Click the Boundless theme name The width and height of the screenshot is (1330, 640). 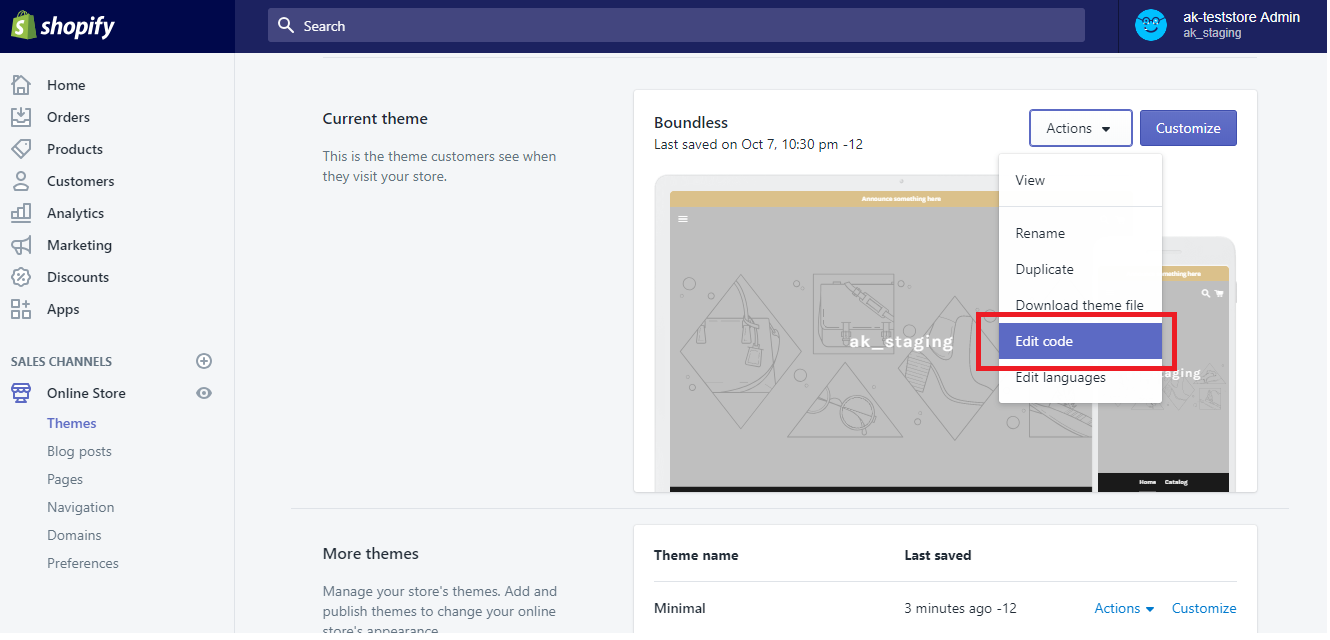point(691,122)
